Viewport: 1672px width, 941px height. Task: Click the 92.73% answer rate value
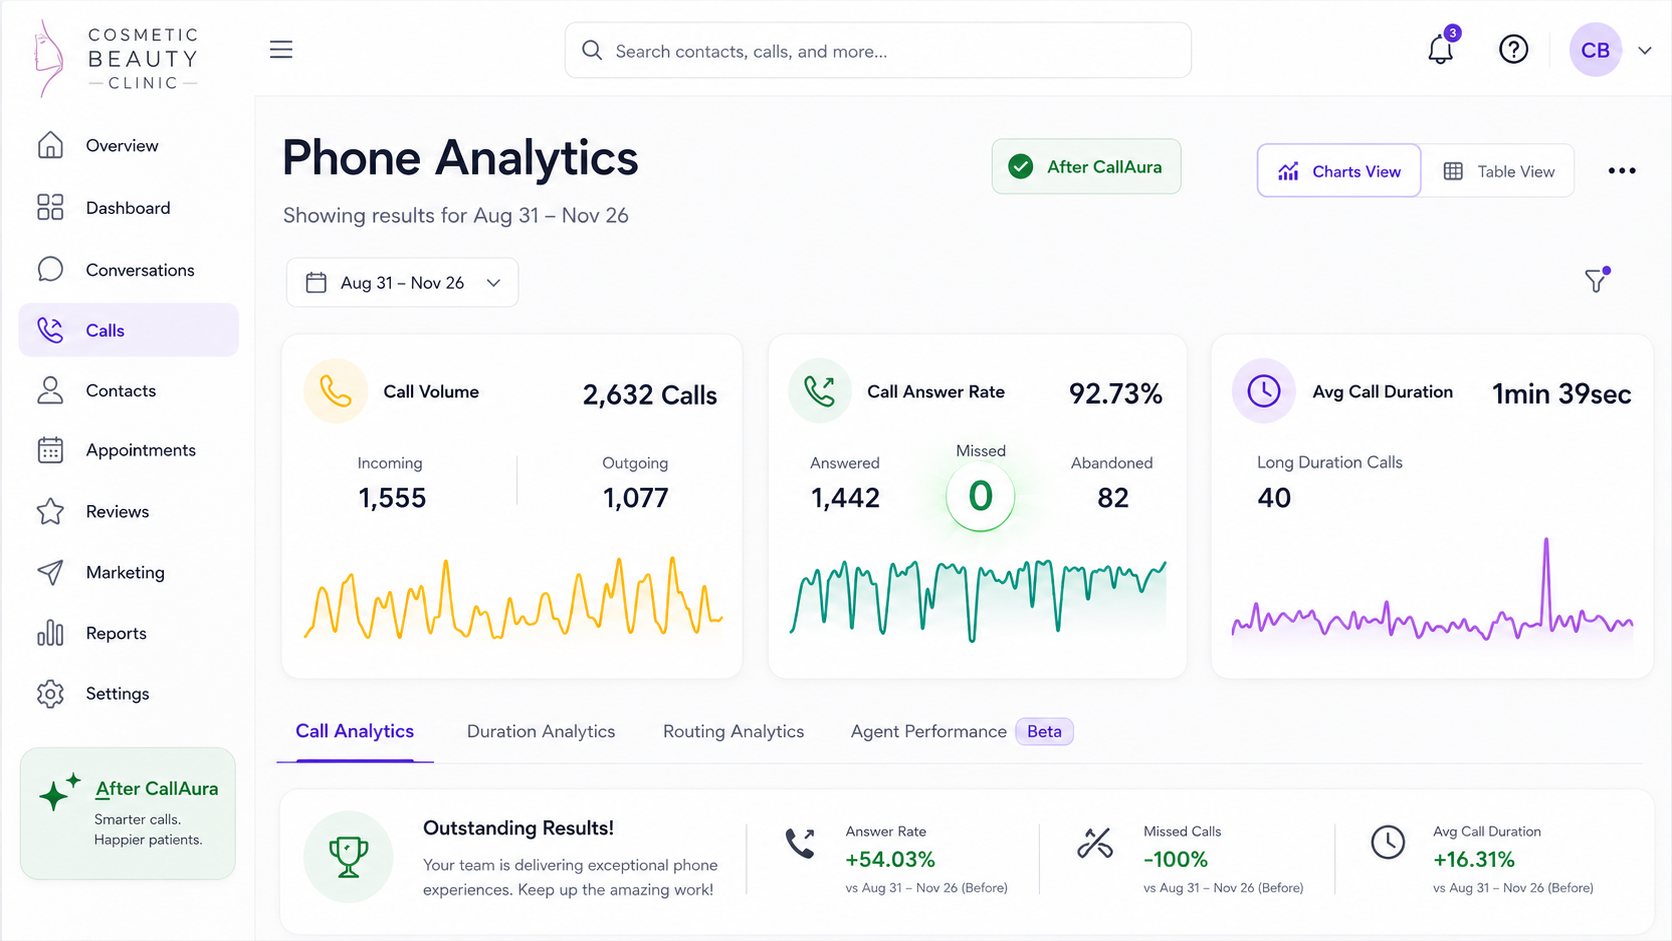[1116, 394]
